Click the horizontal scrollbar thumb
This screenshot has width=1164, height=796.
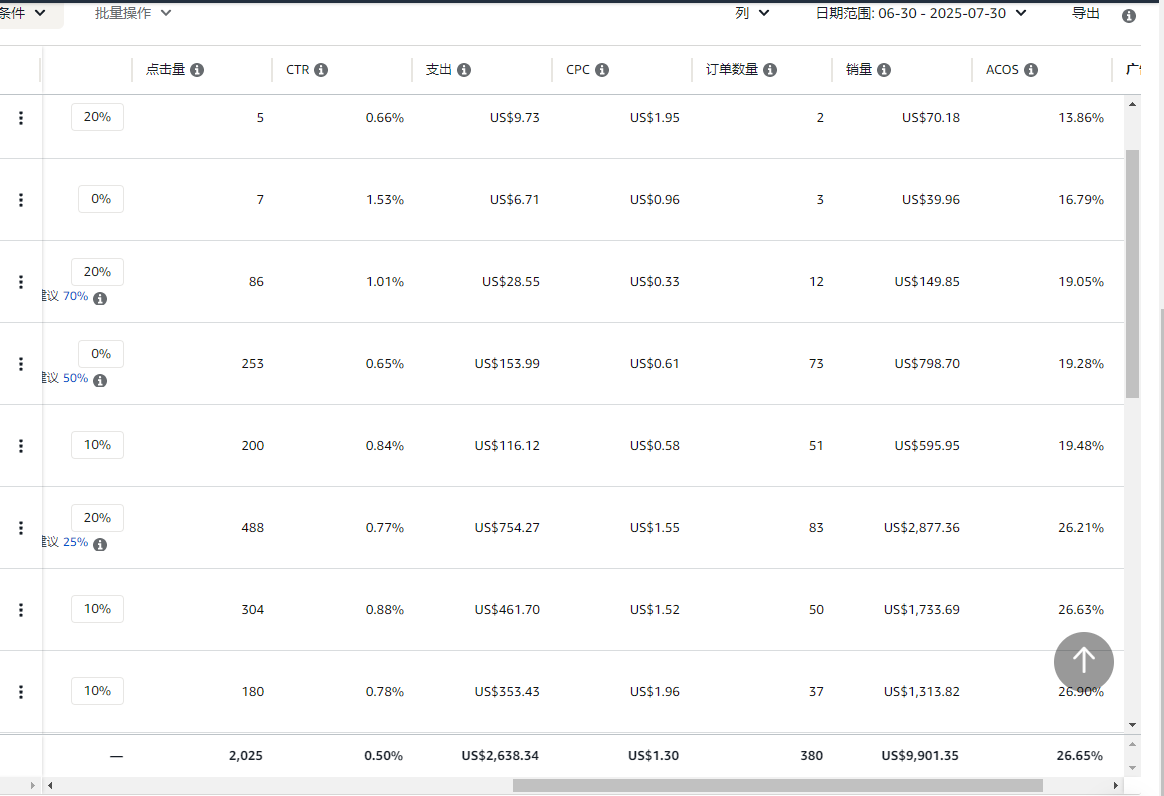(777, 786)
